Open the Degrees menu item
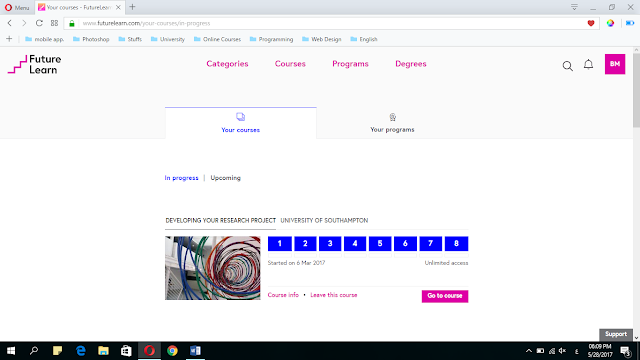 (x=411, y=64)
